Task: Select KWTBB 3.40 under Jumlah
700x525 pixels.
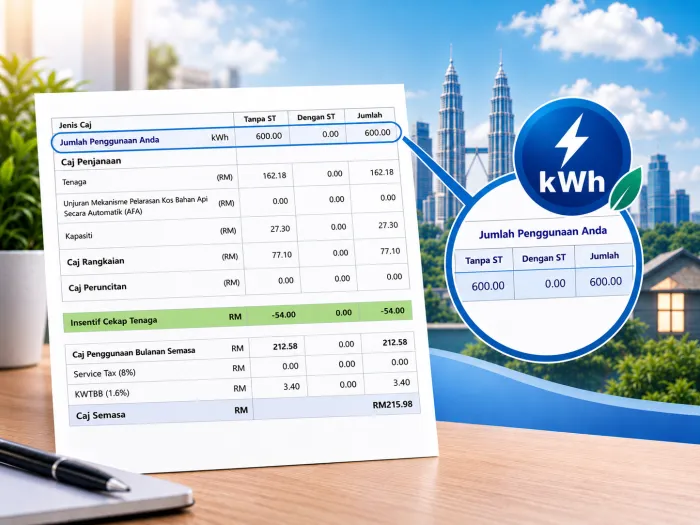Action: click(401, 383)
